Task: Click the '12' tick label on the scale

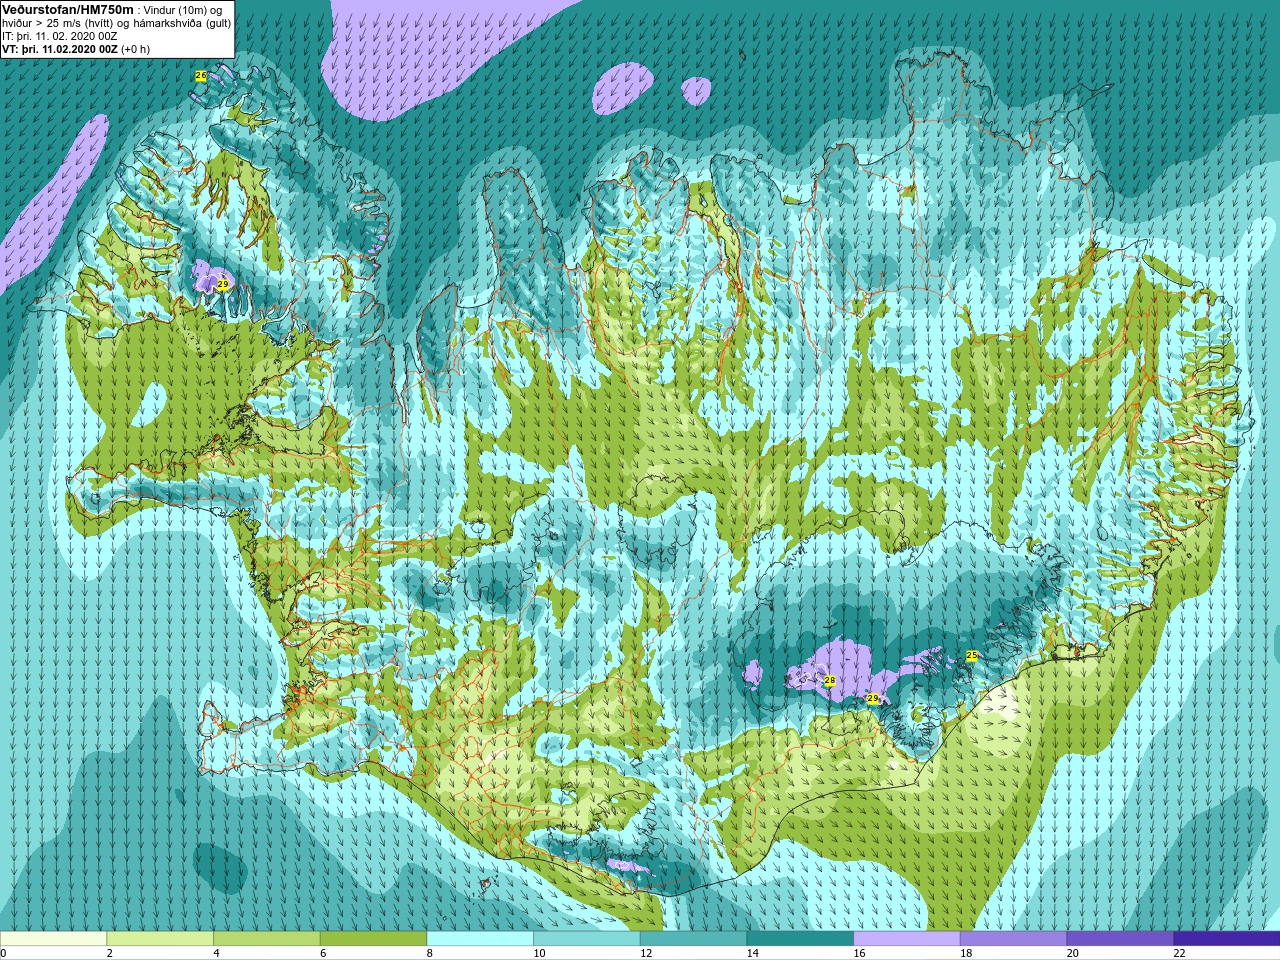Action: (x=646, y=953)
